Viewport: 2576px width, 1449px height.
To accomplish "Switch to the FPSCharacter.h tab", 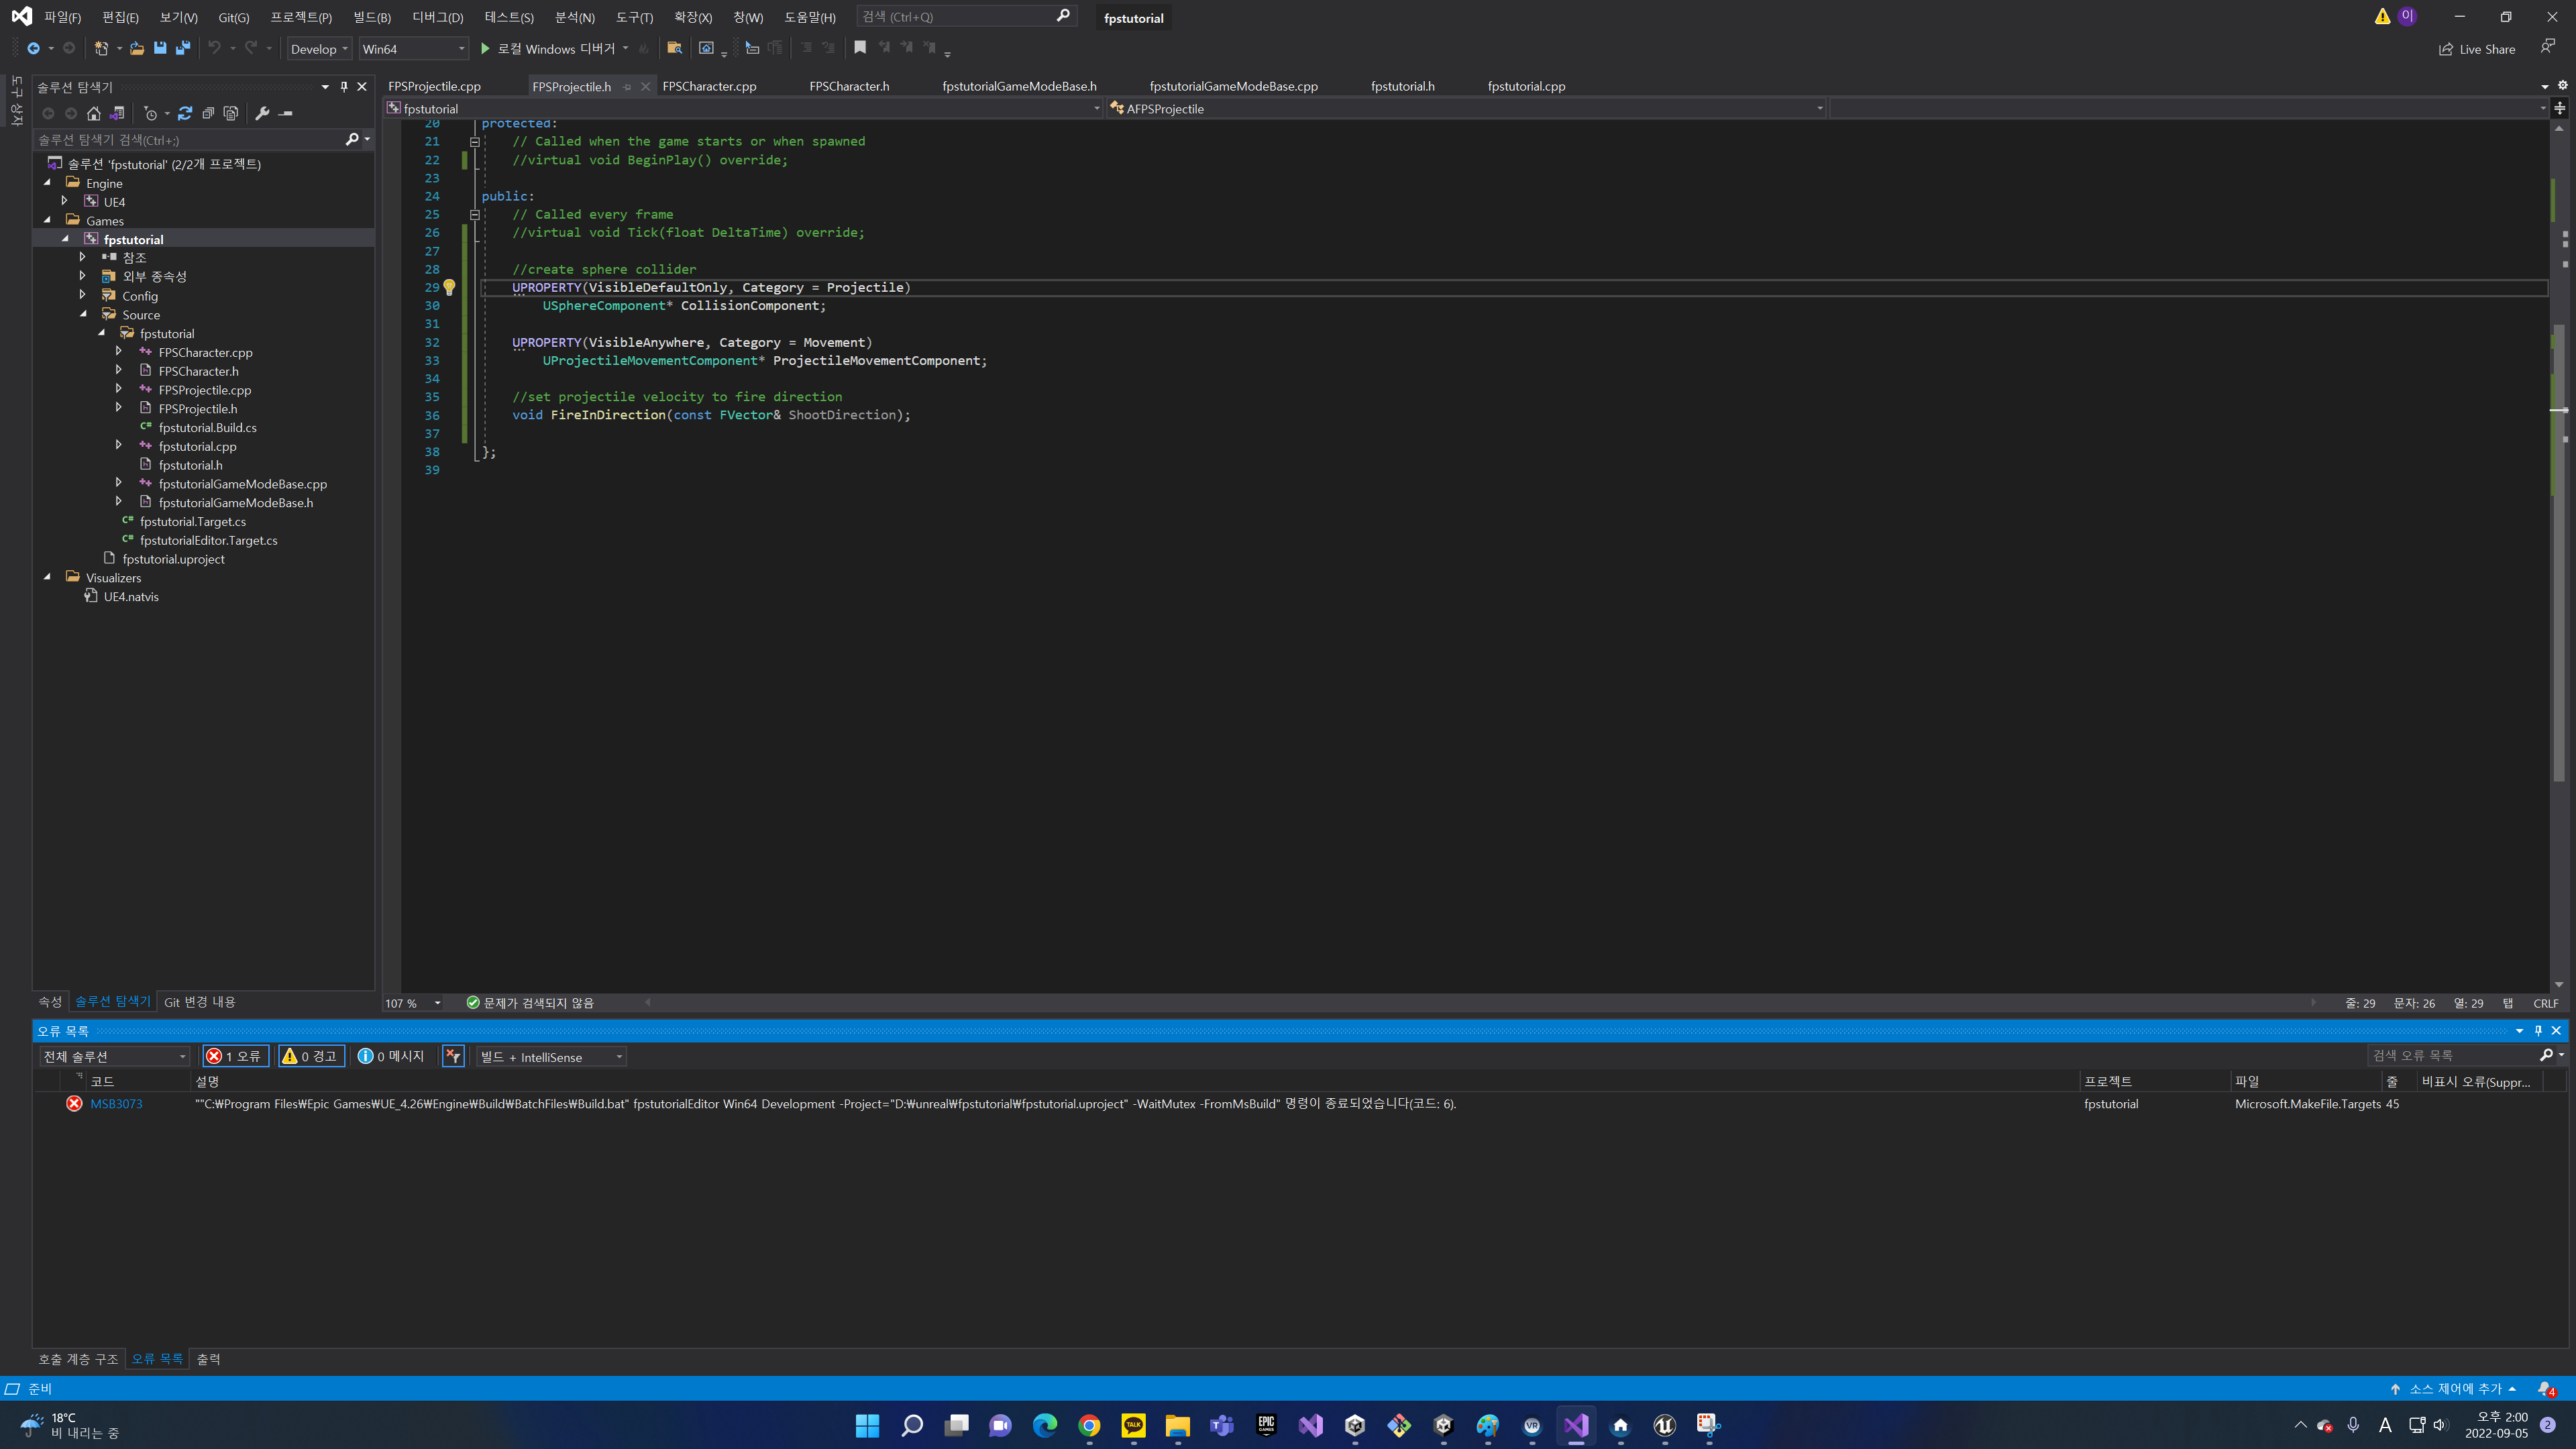I will coord(849,86).
